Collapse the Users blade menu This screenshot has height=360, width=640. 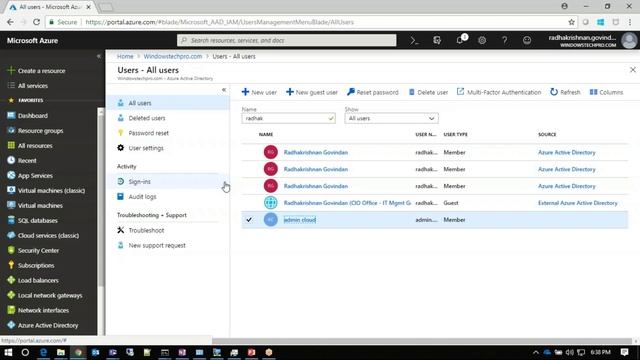point(224,89)
